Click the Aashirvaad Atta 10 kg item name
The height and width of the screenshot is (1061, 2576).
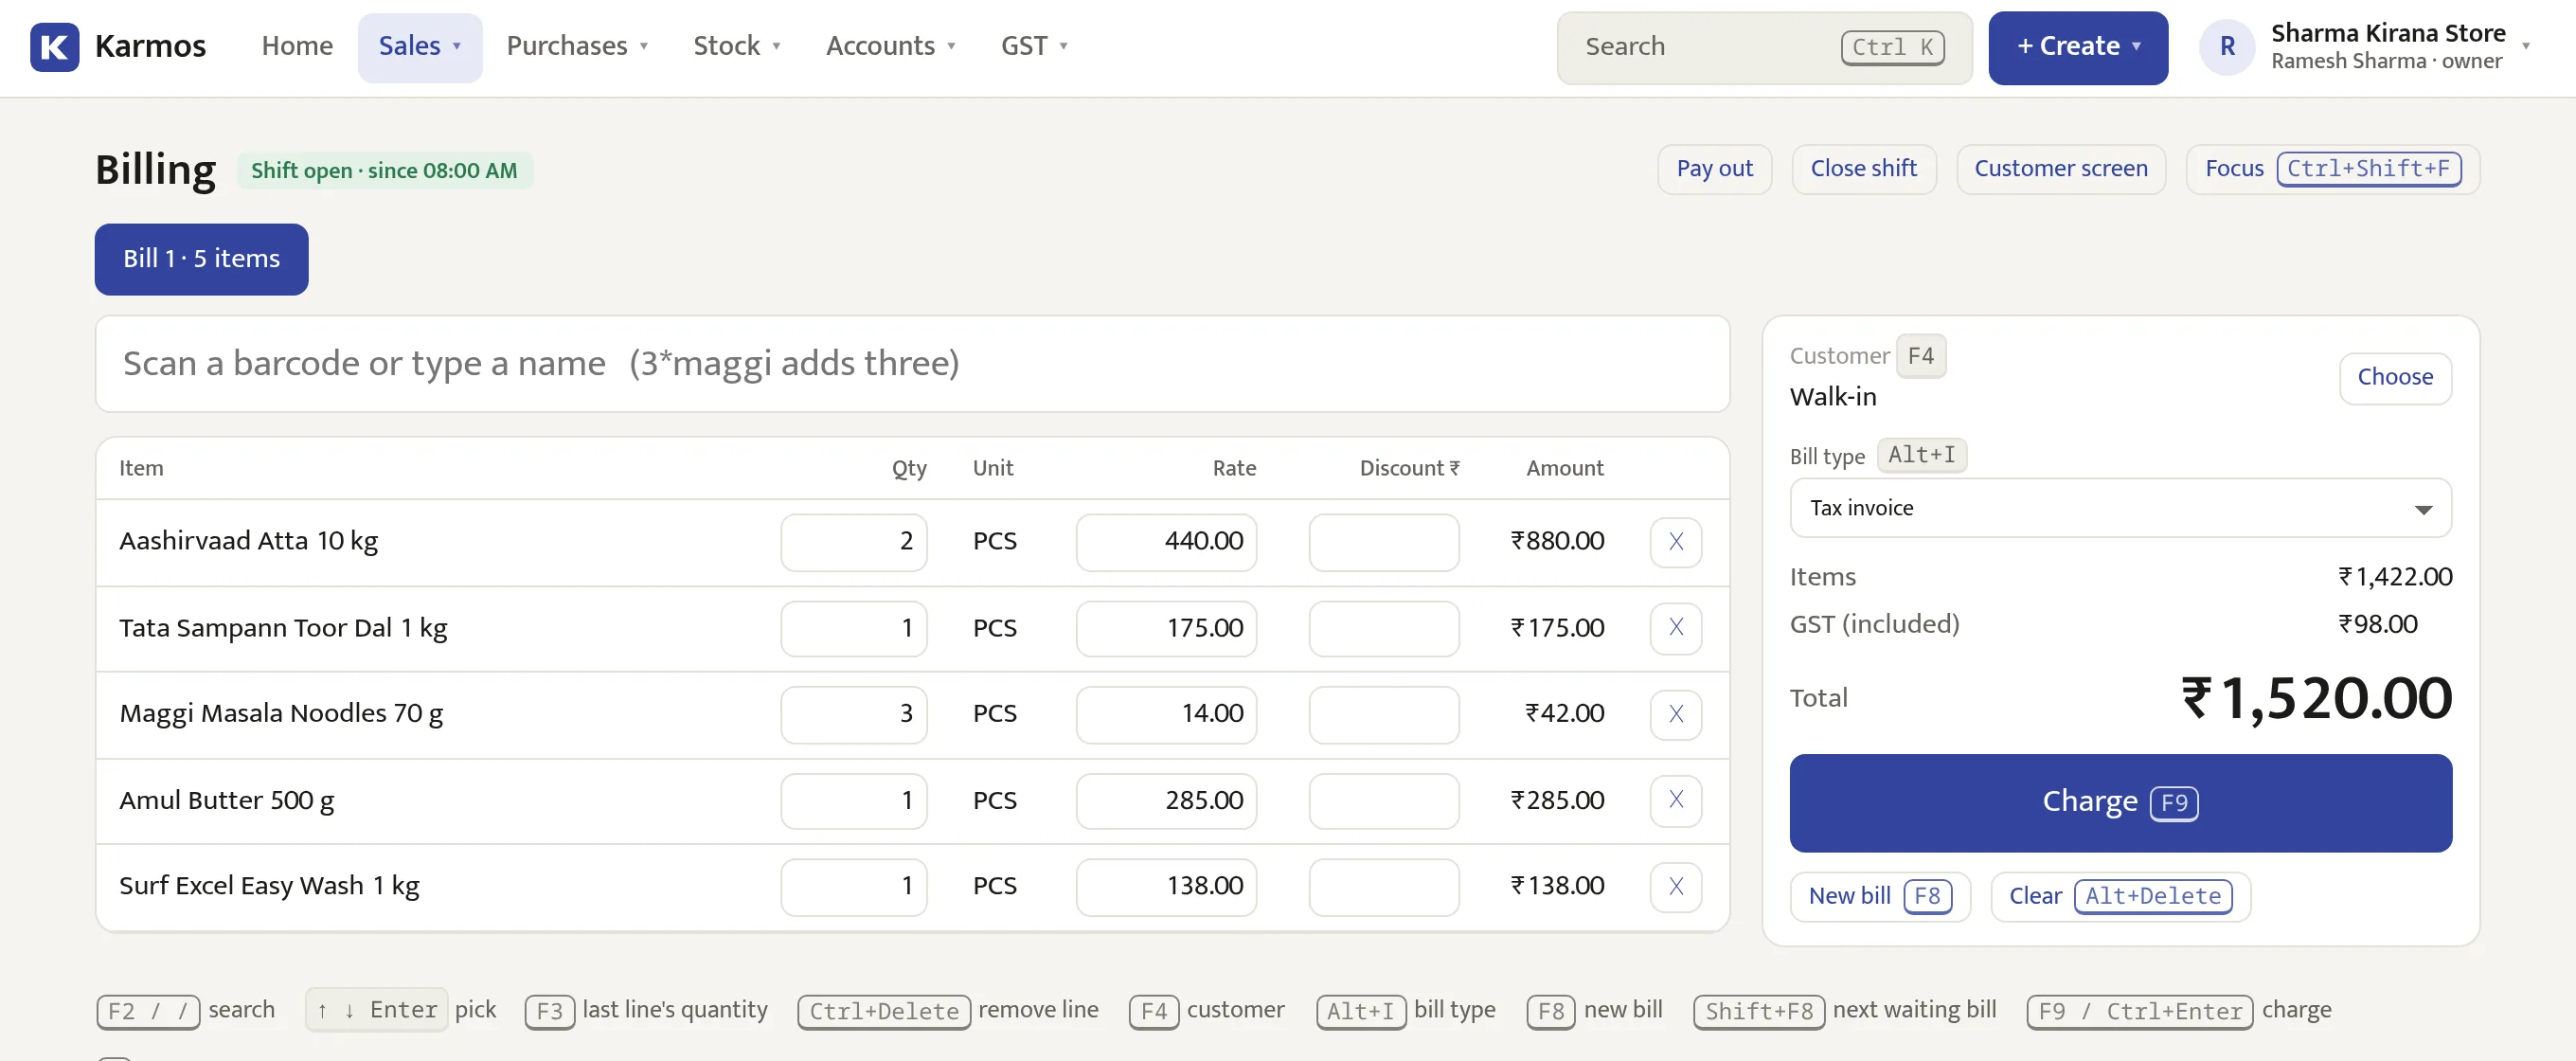click(249, 541)
